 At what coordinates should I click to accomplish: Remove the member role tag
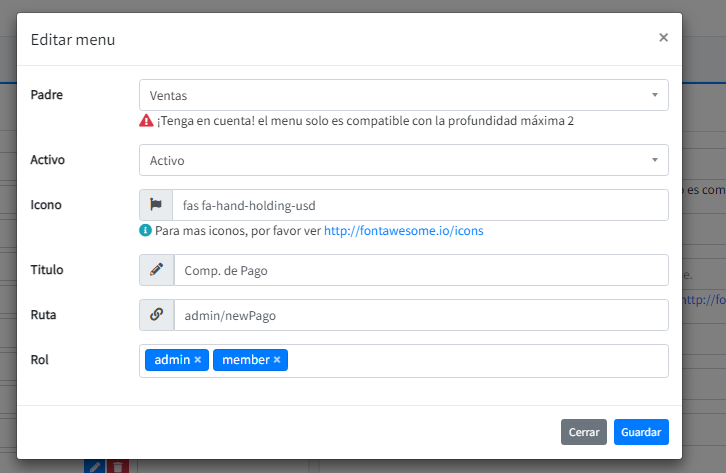(x=277, y=360)
